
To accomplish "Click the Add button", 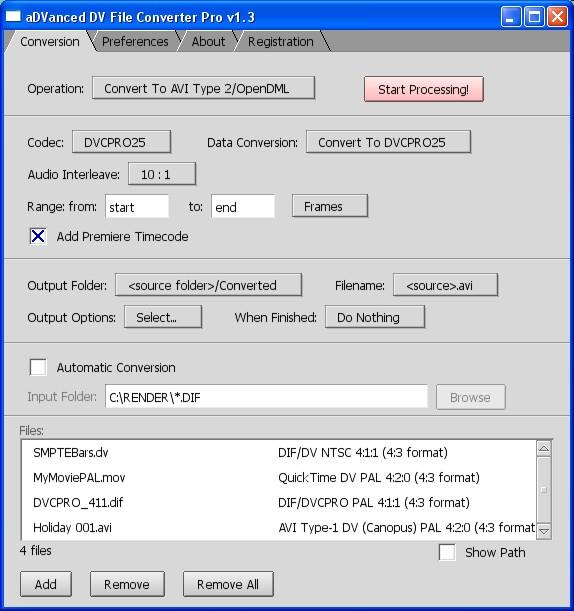I will click(46, 584).
